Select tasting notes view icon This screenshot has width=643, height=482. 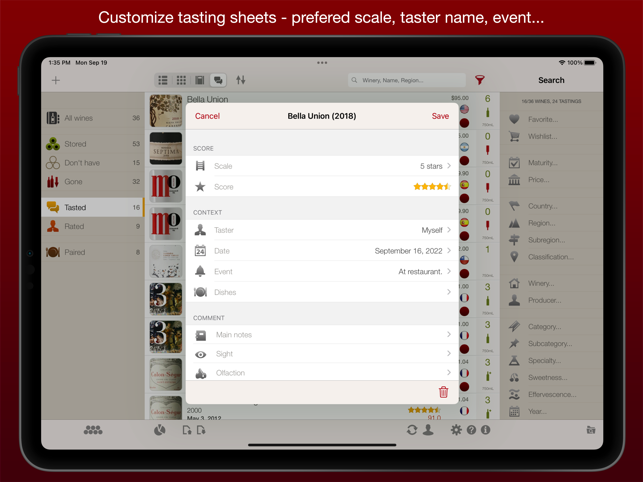[x=218, y=80]
